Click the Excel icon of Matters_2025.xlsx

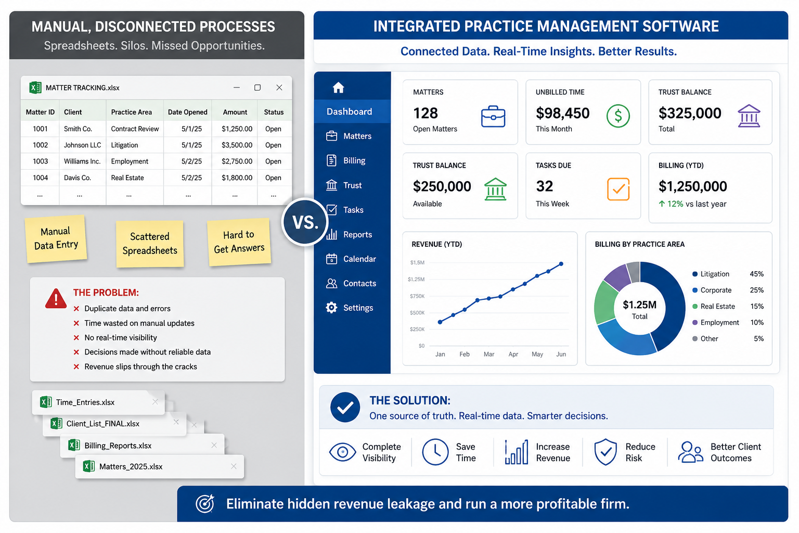[89, 466]
